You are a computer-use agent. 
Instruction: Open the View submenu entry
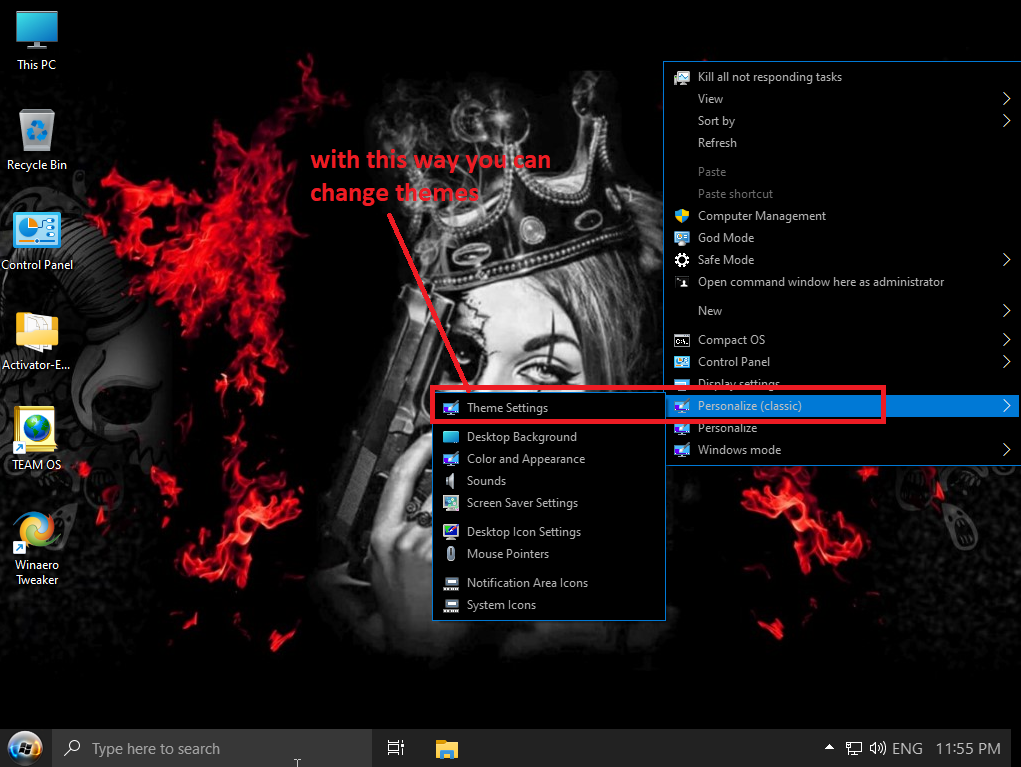[x=842, y=99]
